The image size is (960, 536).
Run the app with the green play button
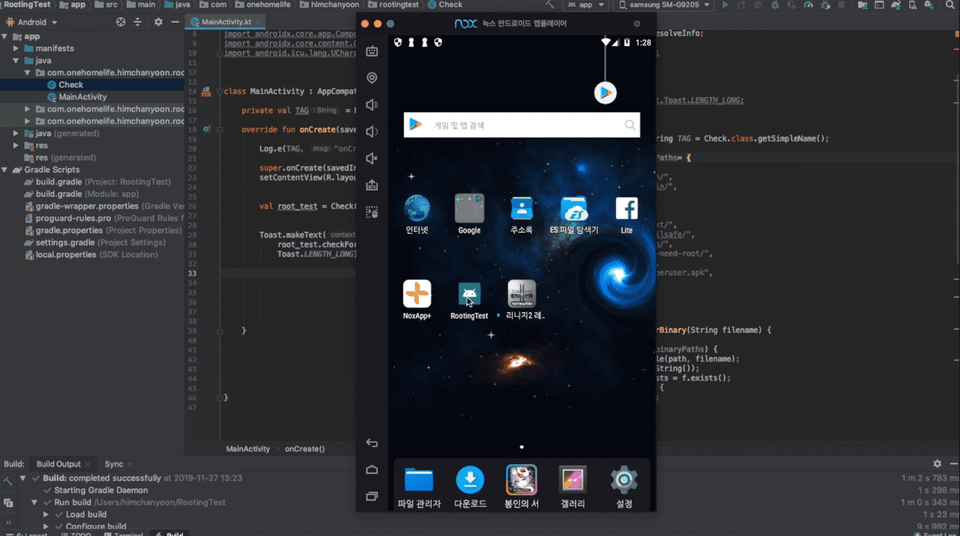pos(725,4)
